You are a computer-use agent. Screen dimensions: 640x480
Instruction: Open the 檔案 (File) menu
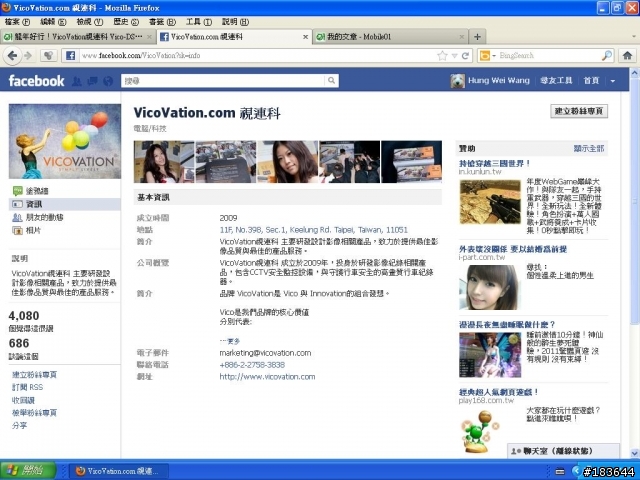click(x=18, y=22)
